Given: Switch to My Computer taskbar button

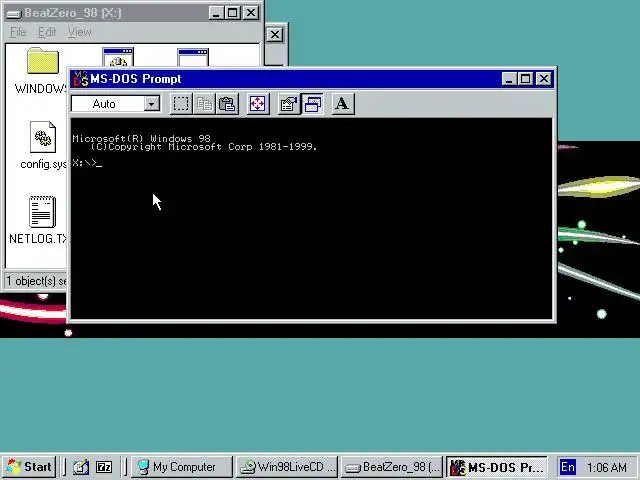Looking at the screenshot, I should point(182,467).
